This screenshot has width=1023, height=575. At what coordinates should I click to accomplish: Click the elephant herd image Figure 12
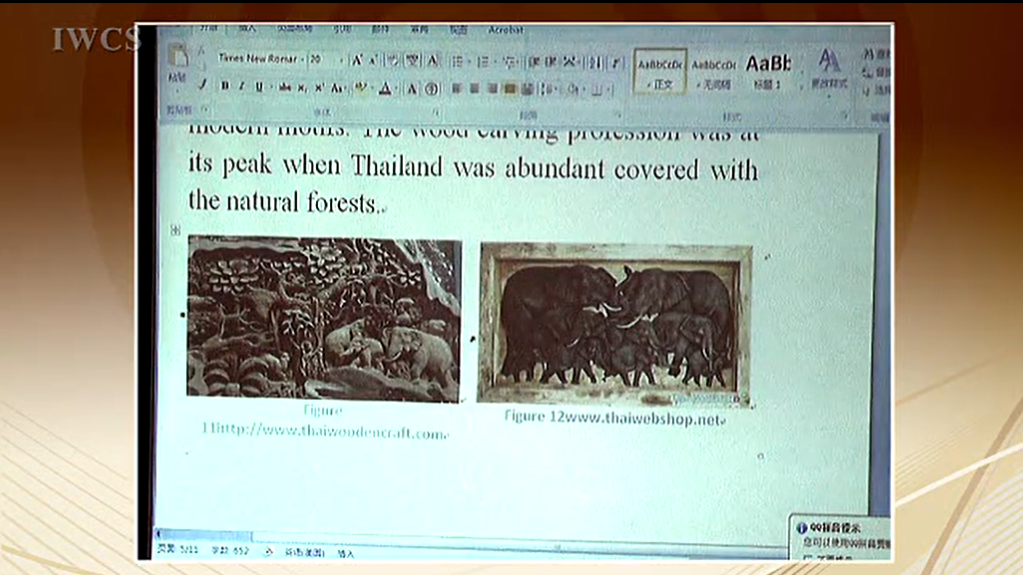pyautogui.click(x=615, y=323)
